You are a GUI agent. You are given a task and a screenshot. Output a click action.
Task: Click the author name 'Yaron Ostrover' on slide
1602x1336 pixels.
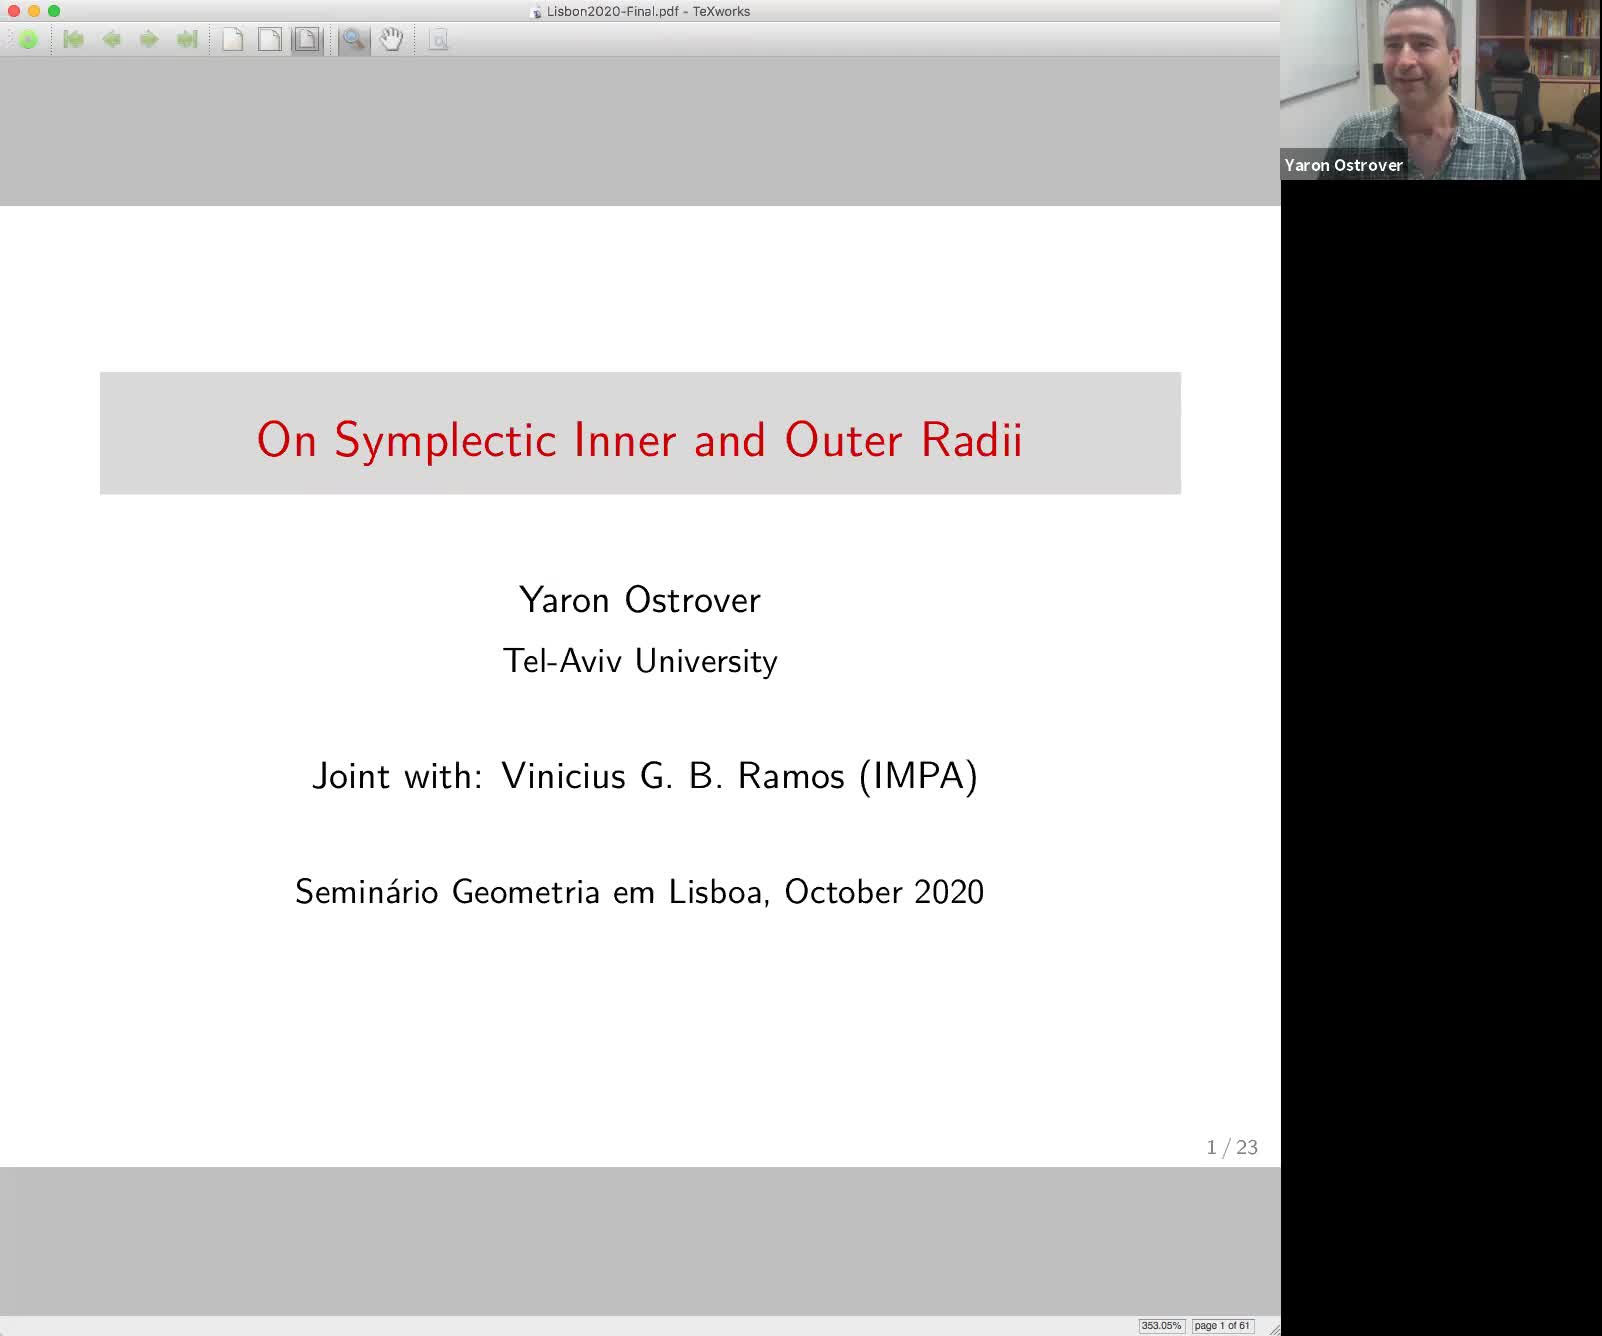[x=640, y=600]
